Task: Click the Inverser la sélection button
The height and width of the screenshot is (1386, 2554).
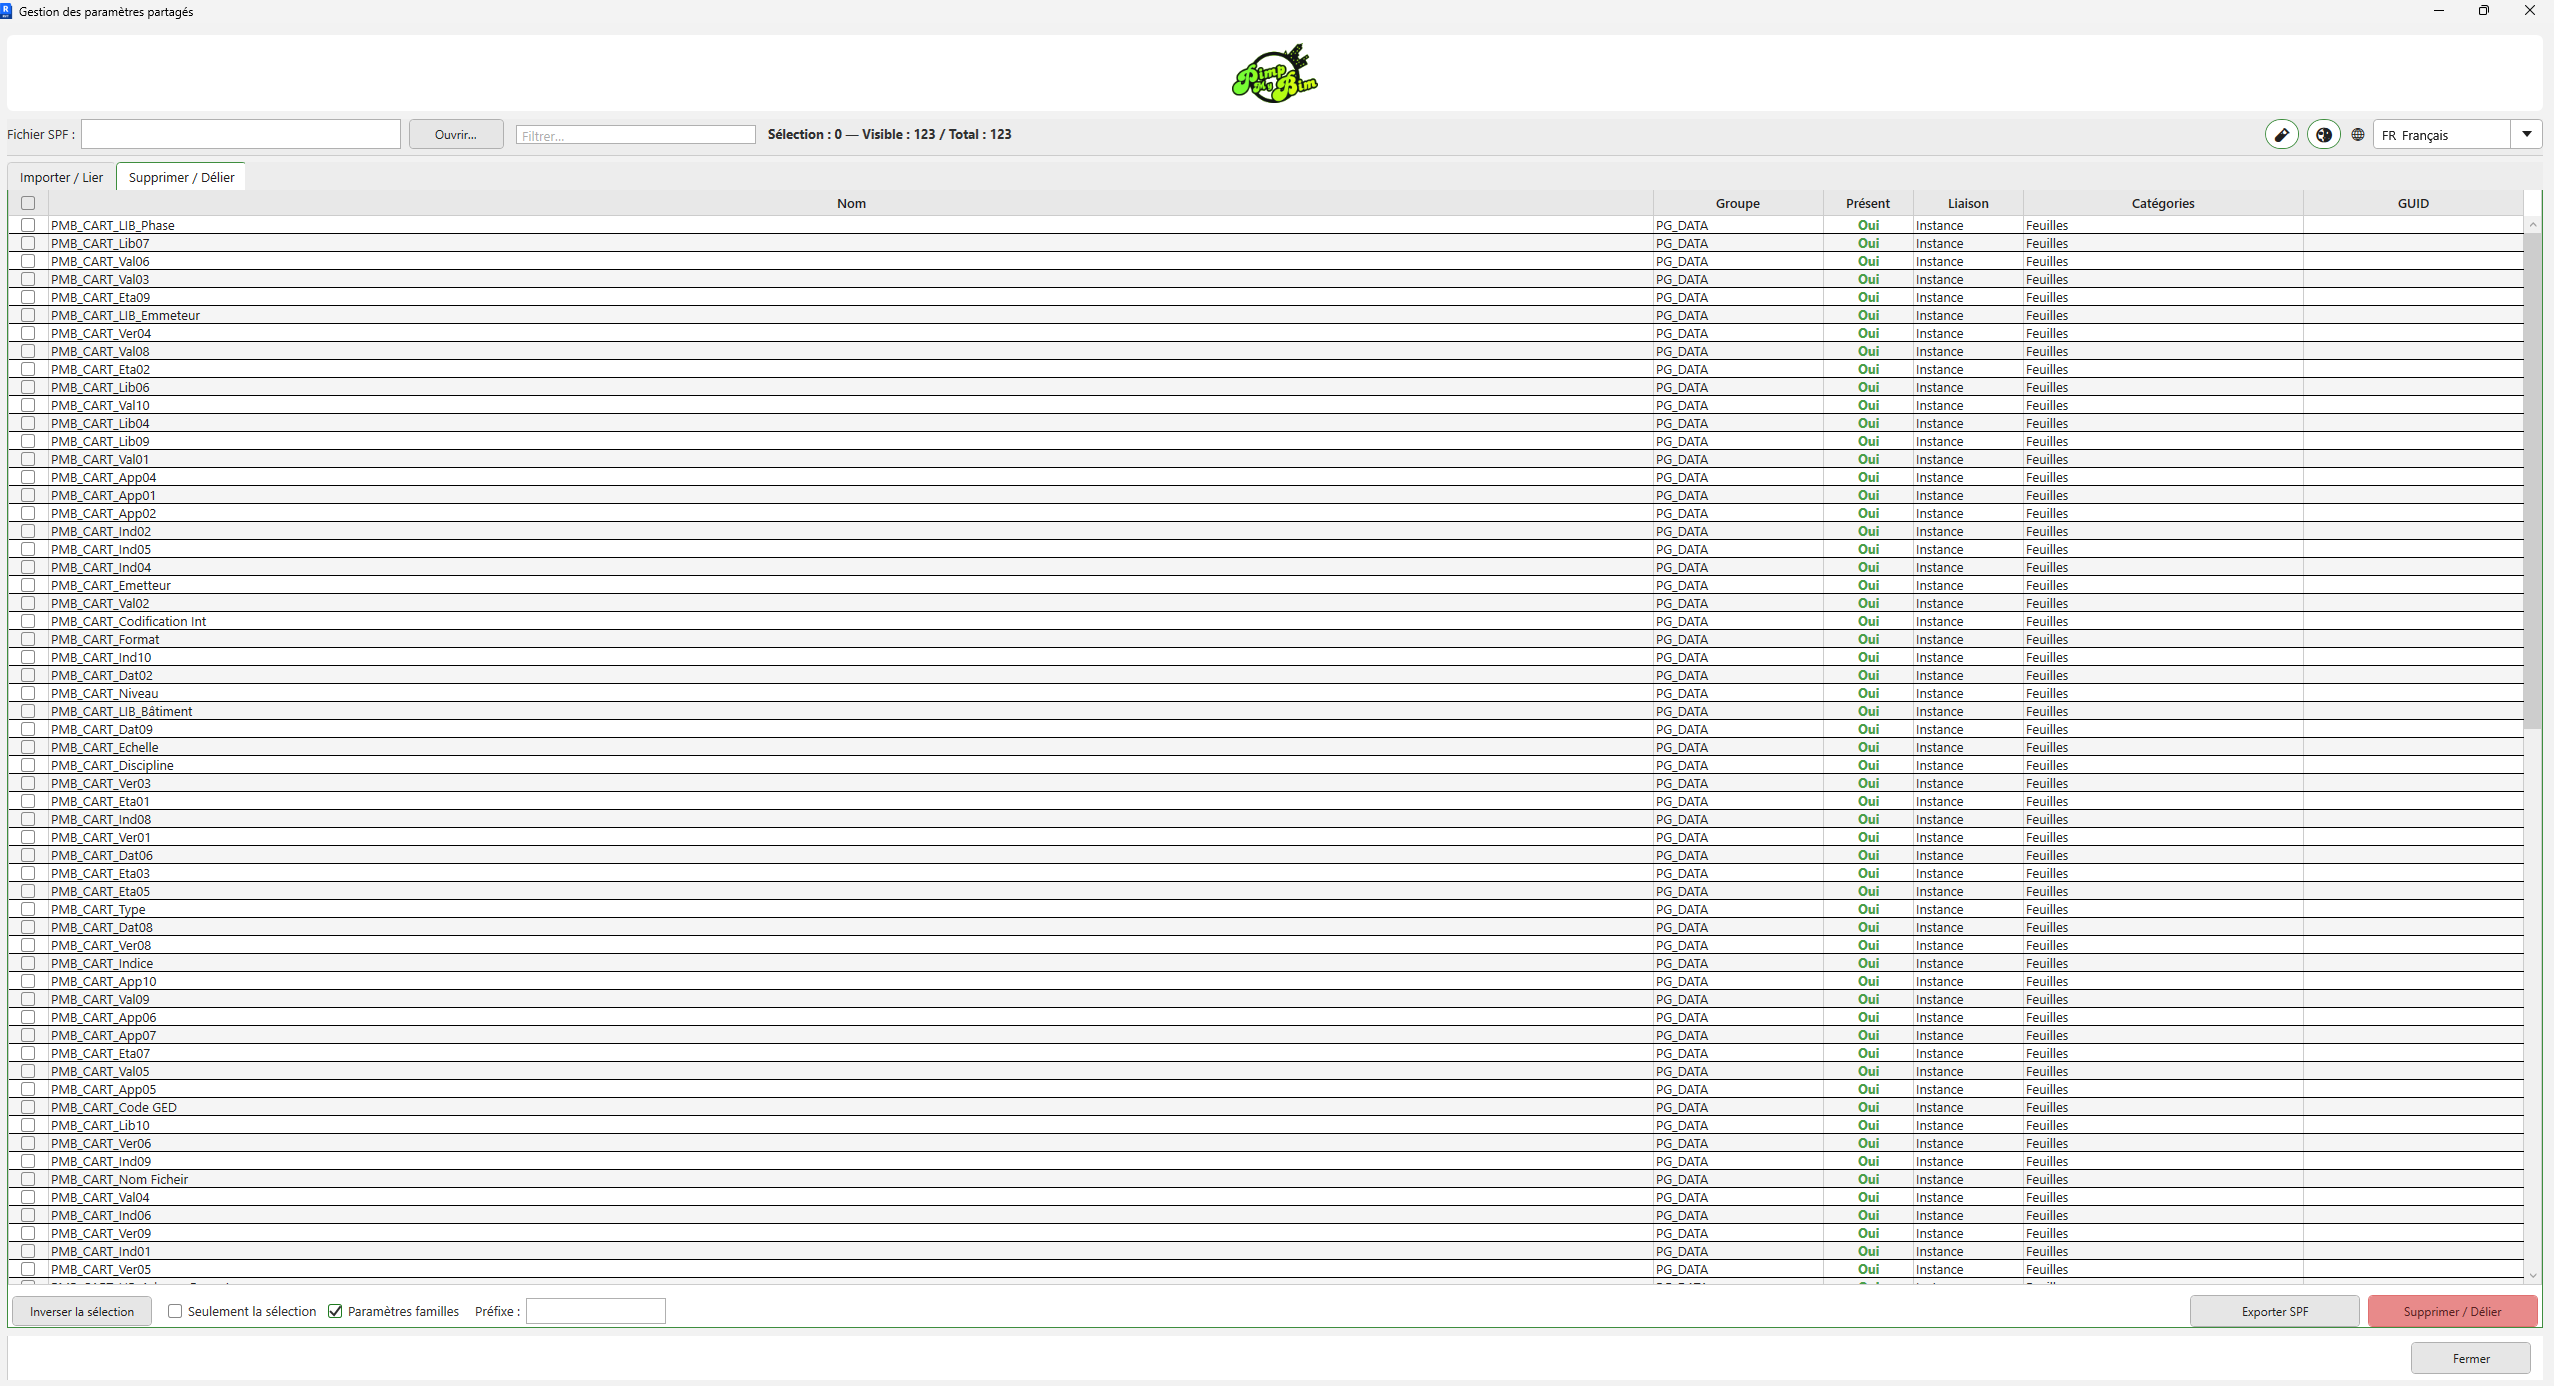Action: tap(82, 1311)
